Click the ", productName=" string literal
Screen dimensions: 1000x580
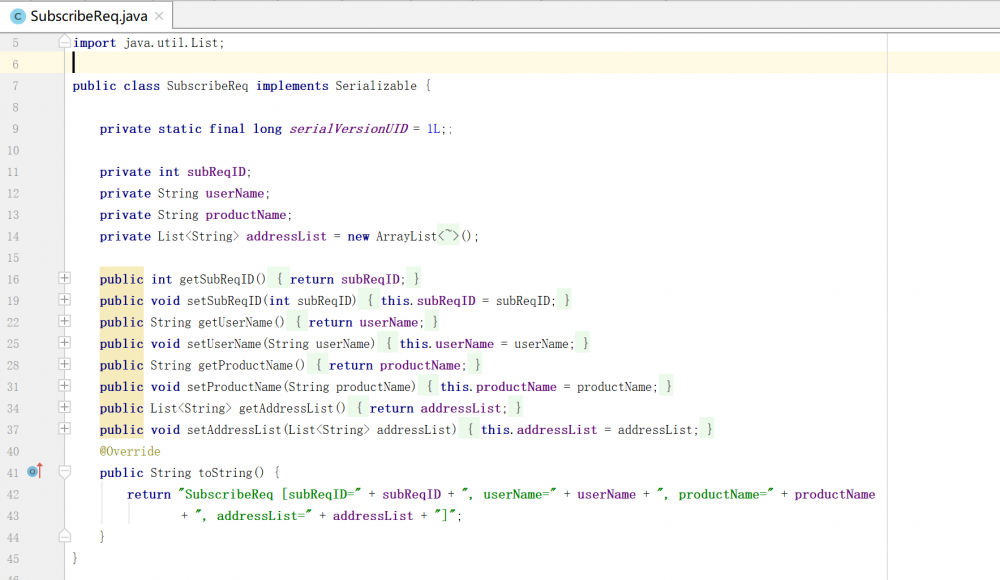(716, 494)
